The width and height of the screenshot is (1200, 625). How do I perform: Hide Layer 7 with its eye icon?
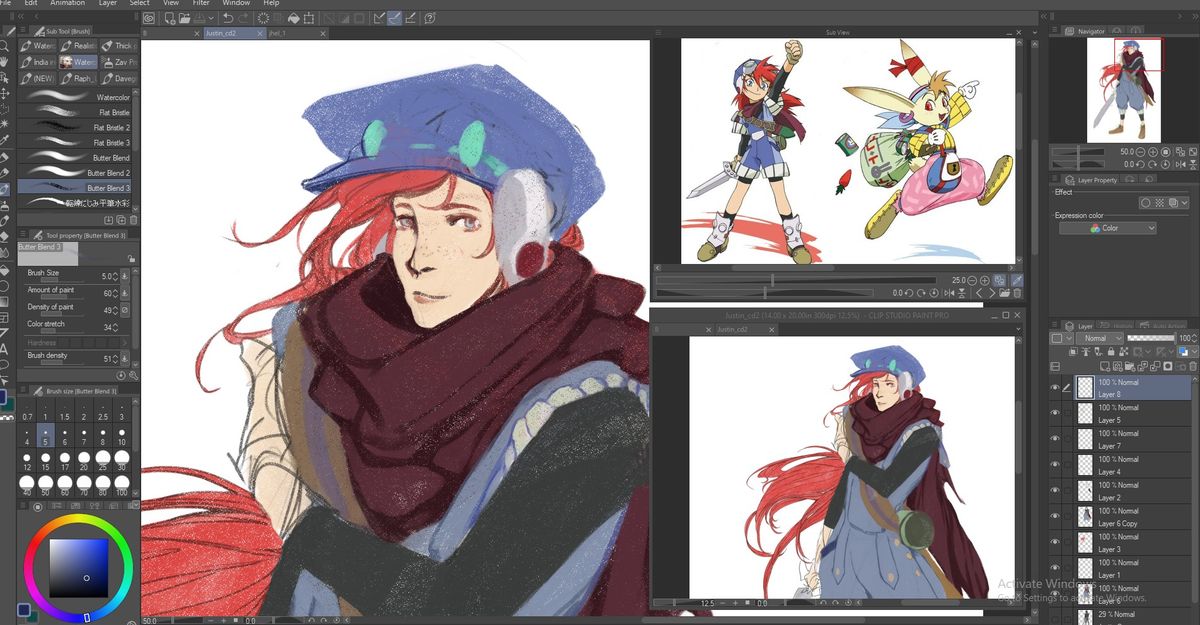click(x=1054, y=439)
